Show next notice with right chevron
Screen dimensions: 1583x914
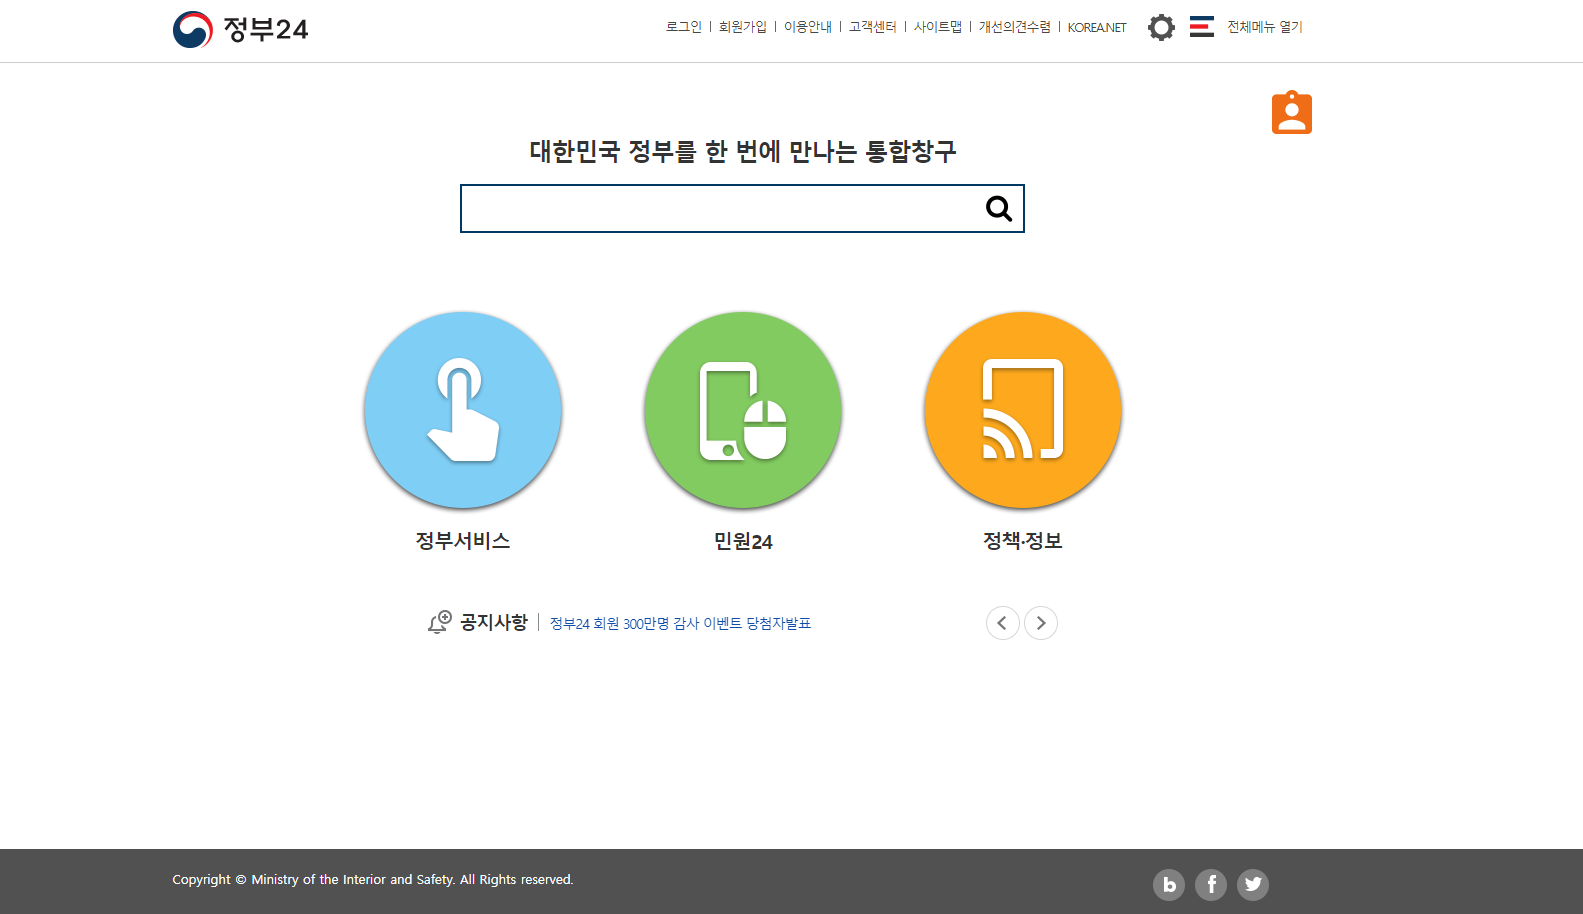coord(1040,623)
